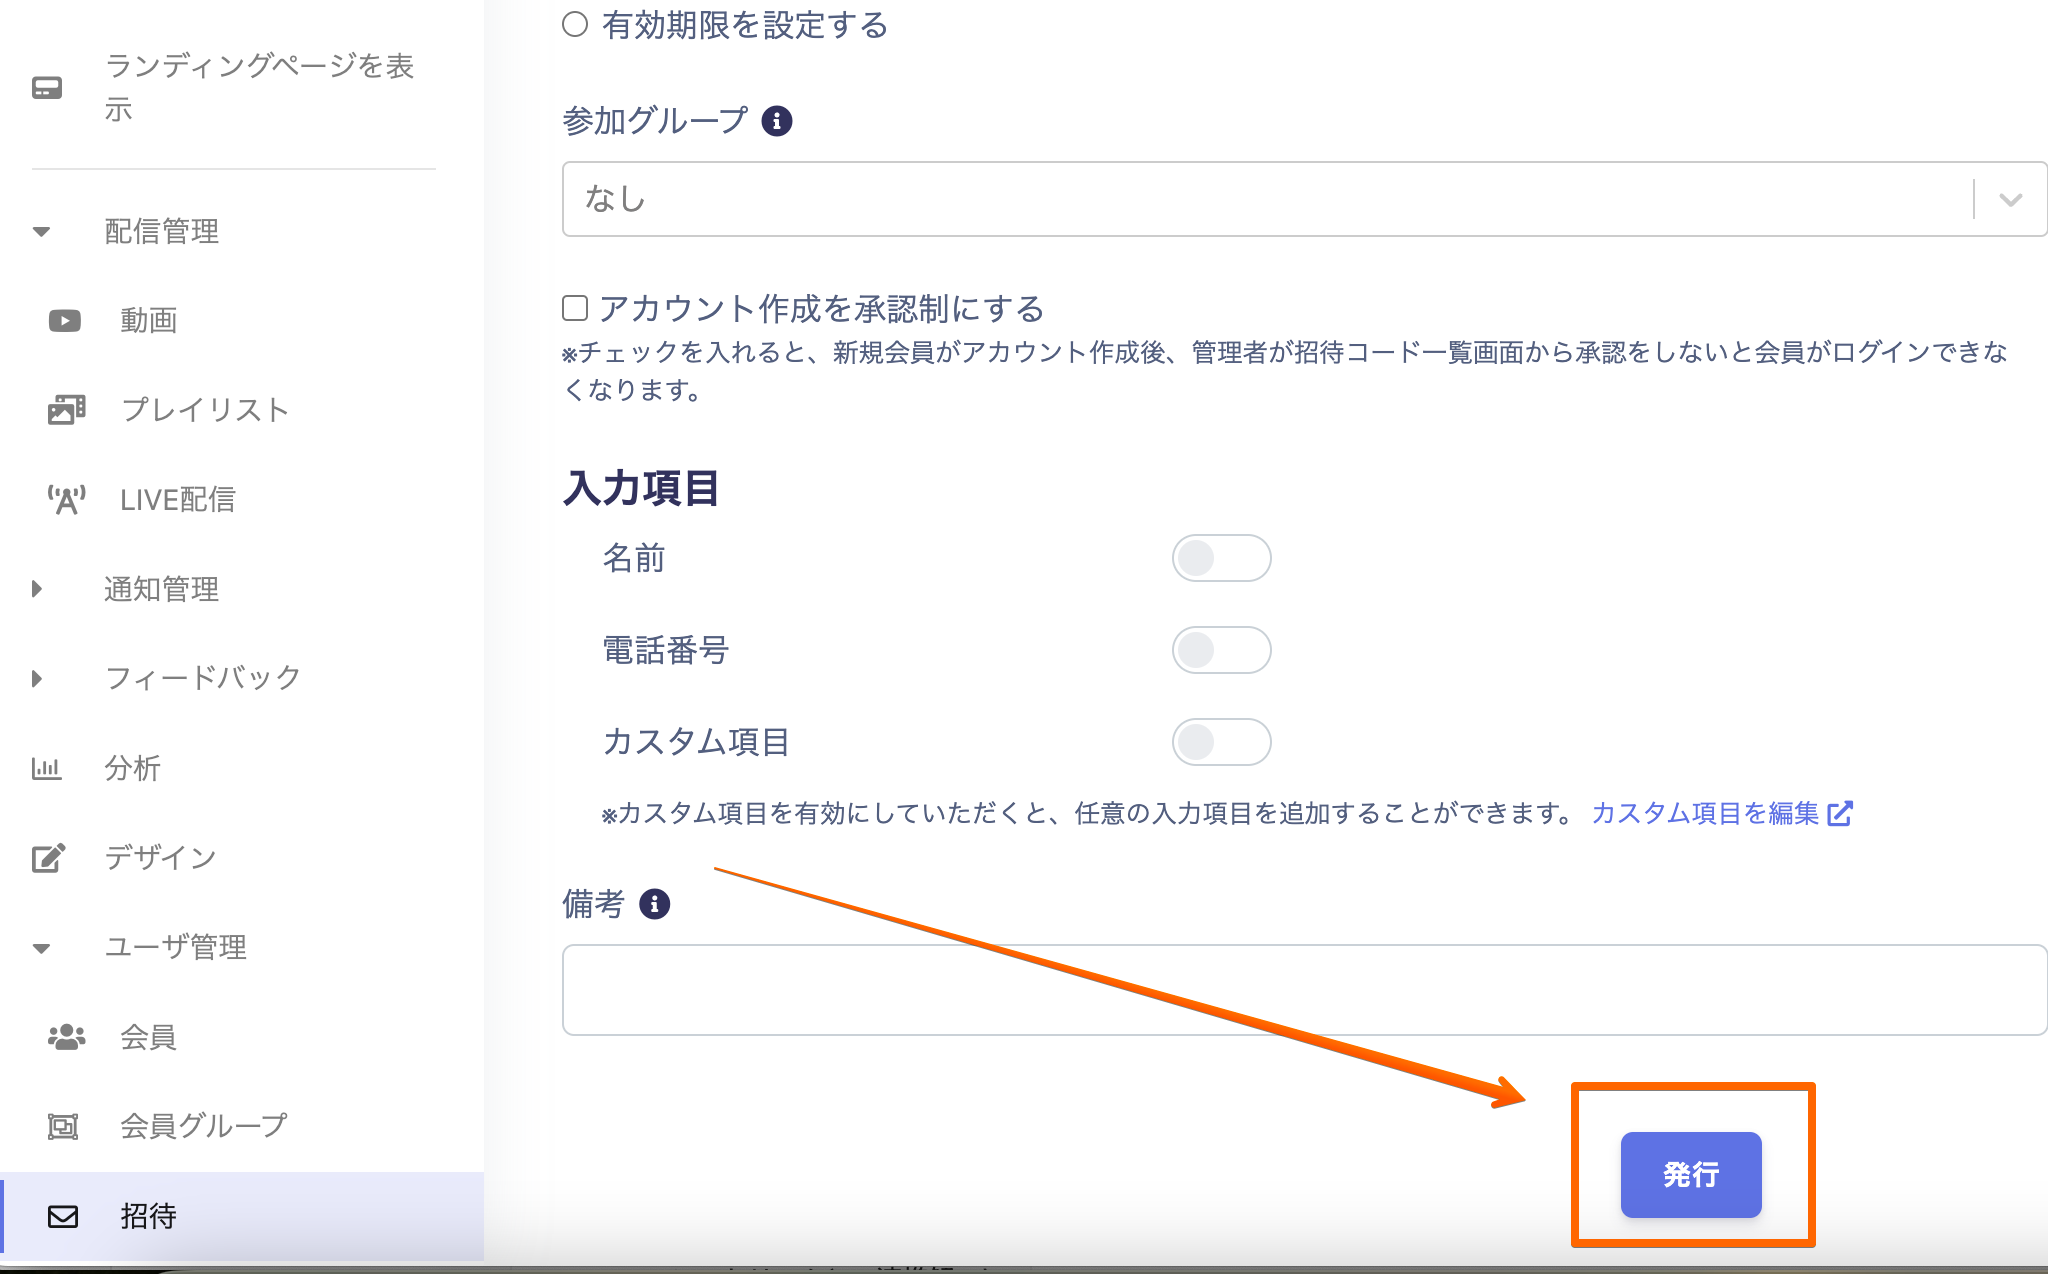This screenshot has width=2048, height=1274.
Task: Click info icon next to 参加グループ
Action: tap(777, 121)
